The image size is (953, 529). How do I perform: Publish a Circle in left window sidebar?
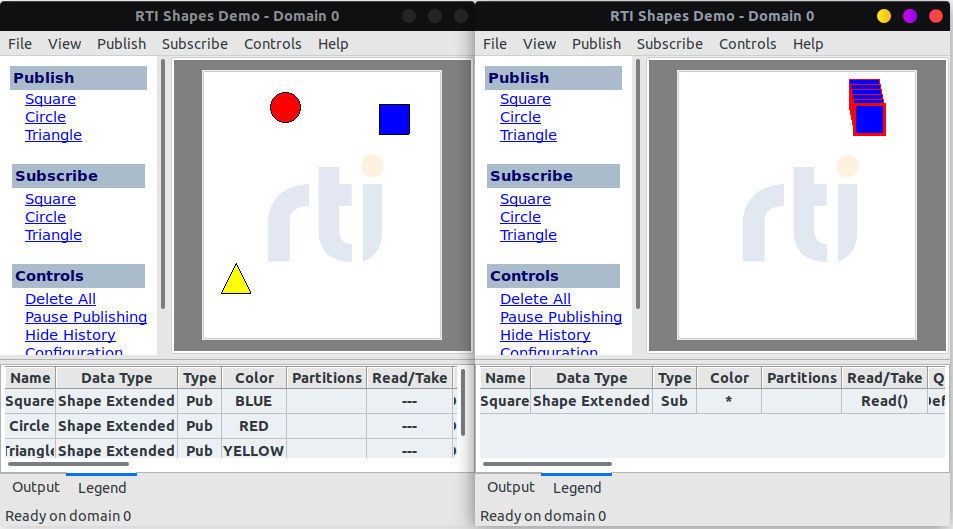point(46,117)
